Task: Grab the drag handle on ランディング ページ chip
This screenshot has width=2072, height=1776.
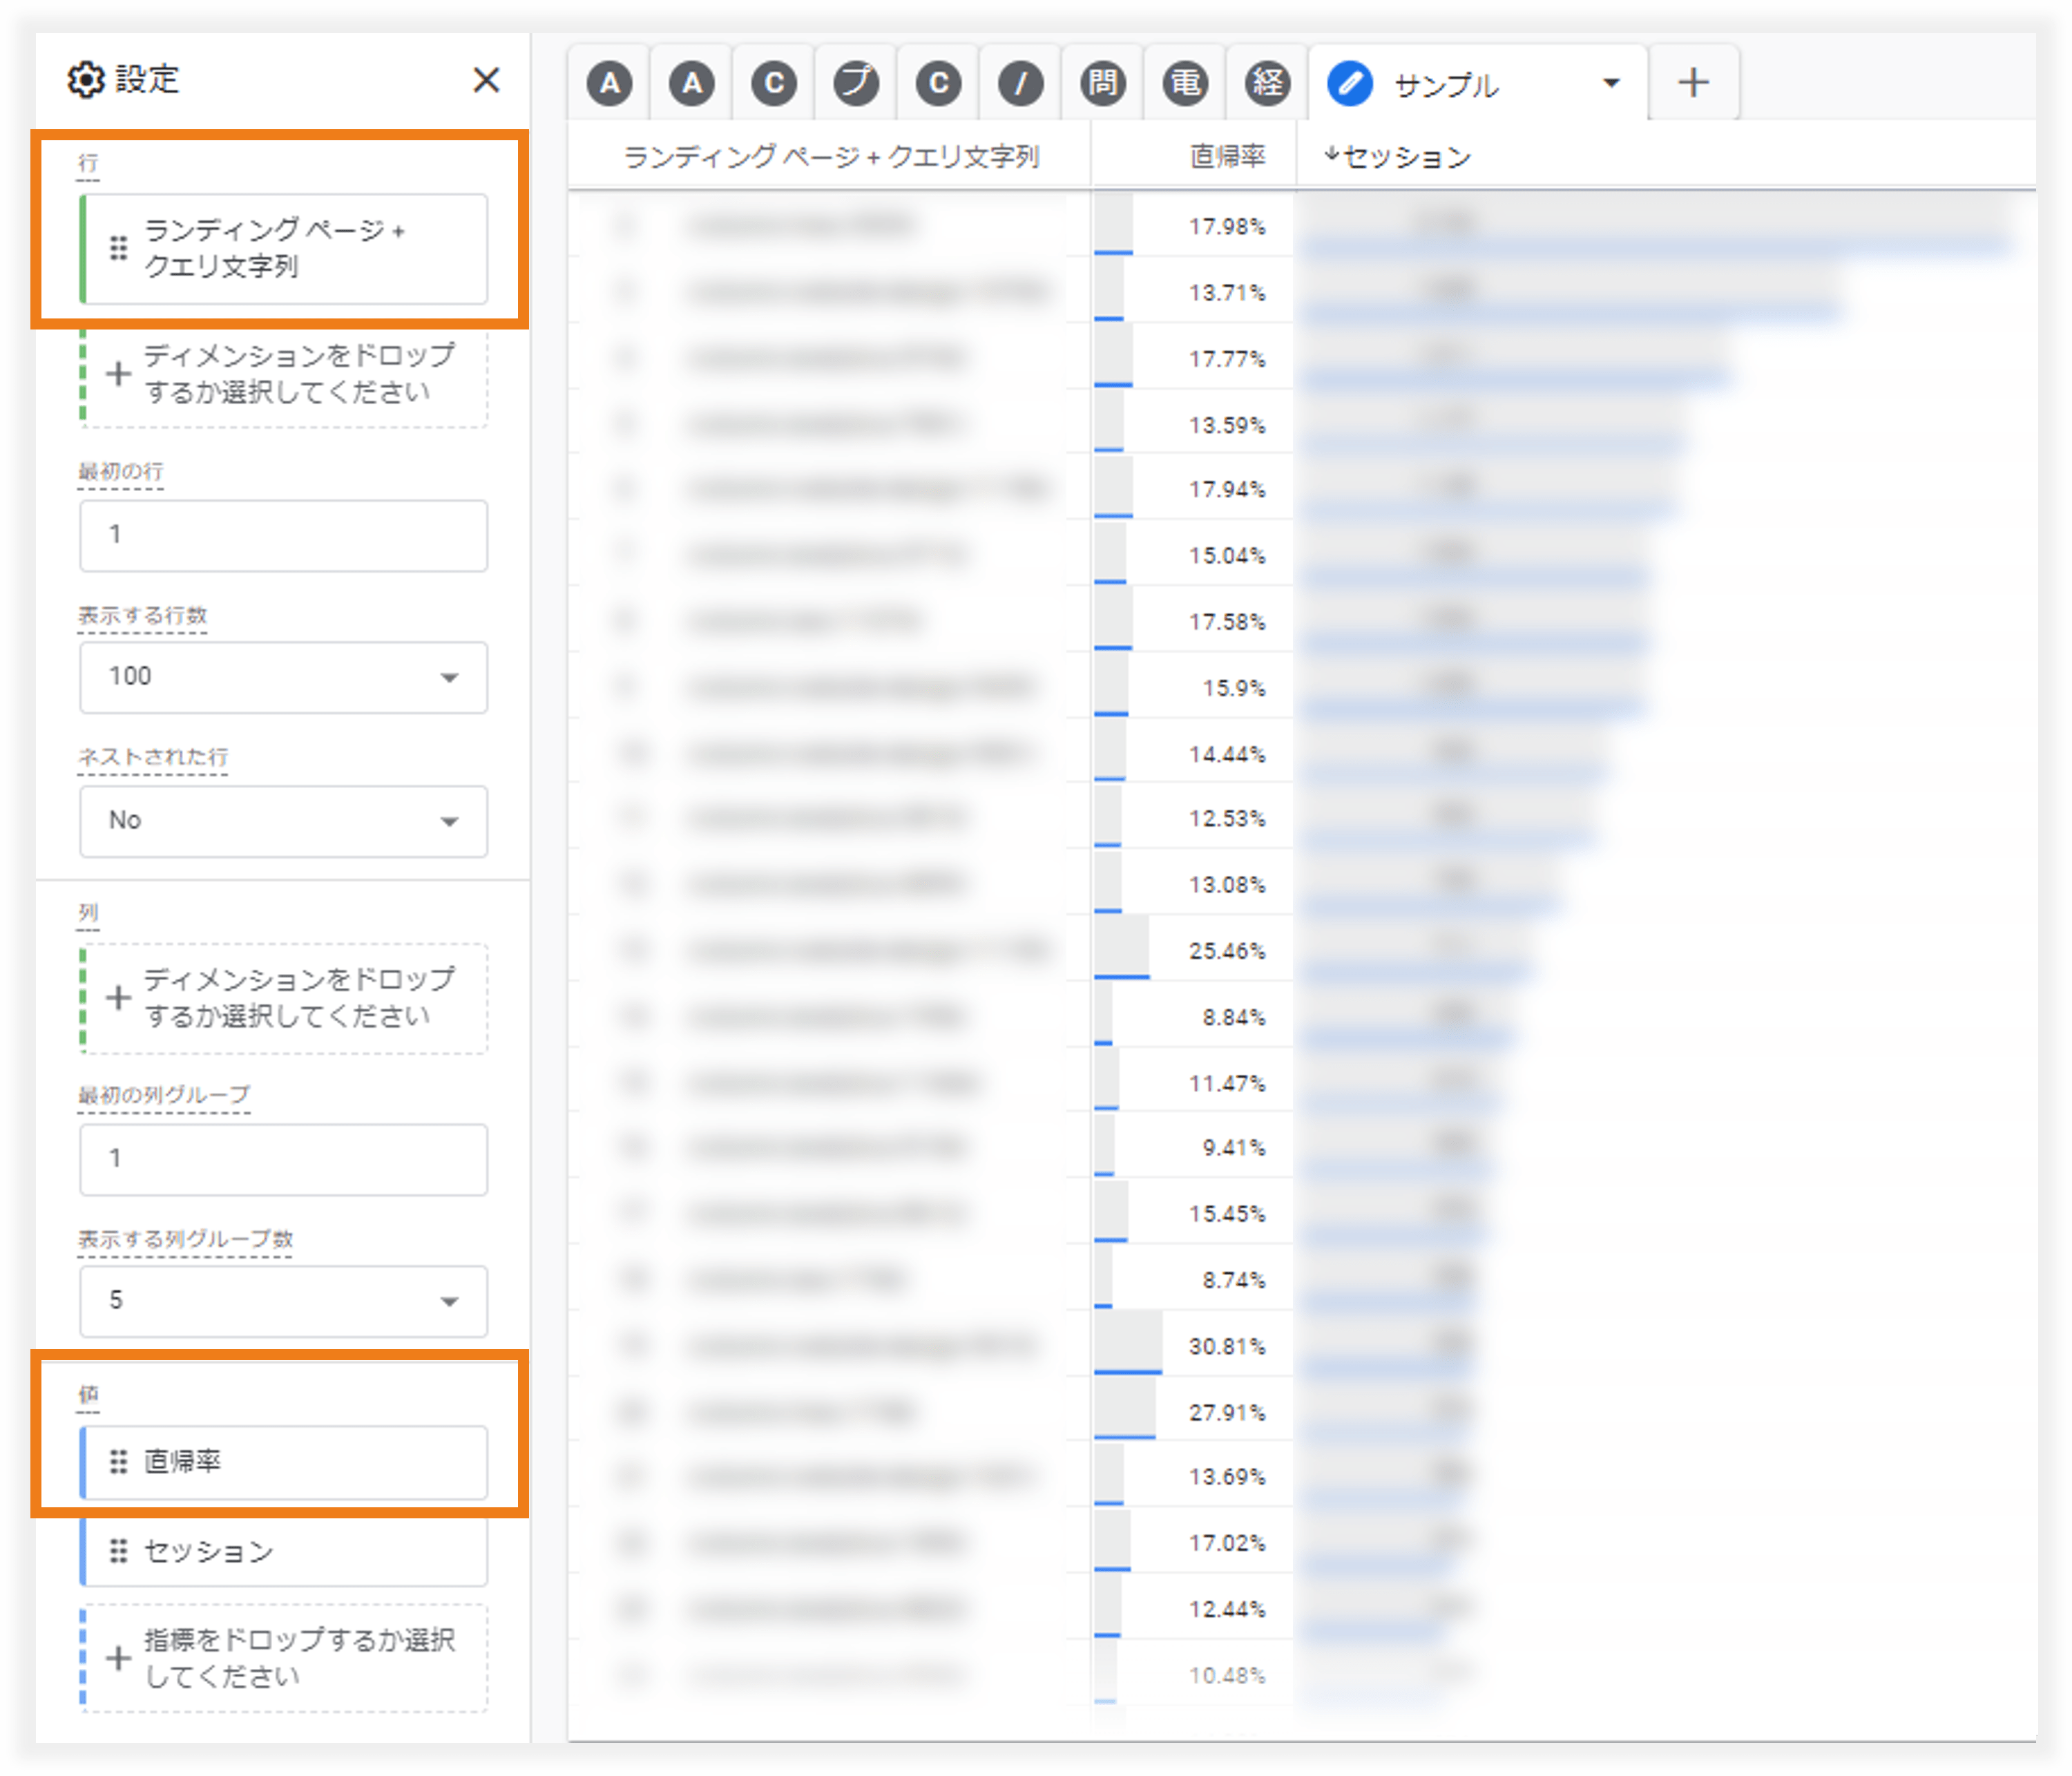Action: pyautogui.click(x=118, y=248)
